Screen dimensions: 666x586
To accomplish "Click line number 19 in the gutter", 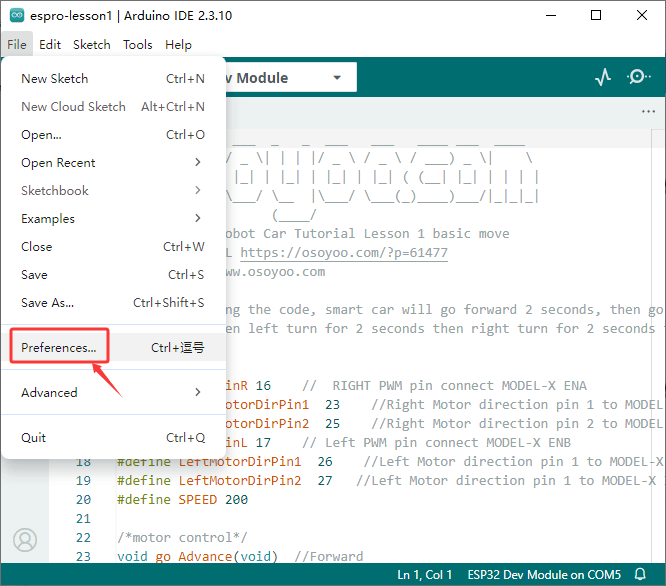I will pyautogui.click(x=83, y=481).
